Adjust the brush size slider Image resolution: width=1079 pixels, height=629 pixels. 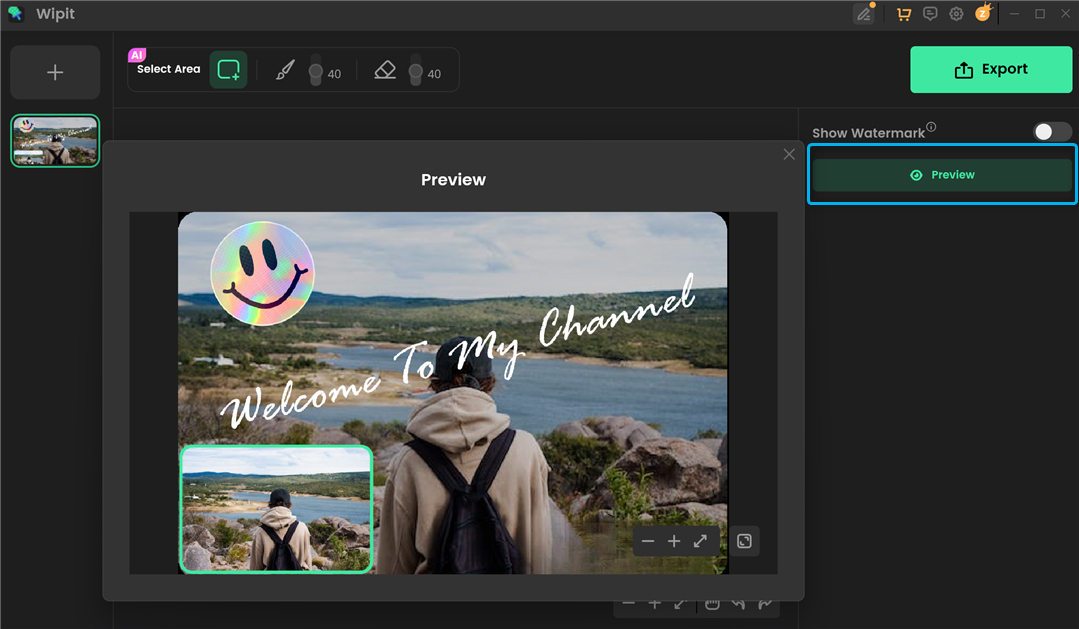tap(316, 69)
